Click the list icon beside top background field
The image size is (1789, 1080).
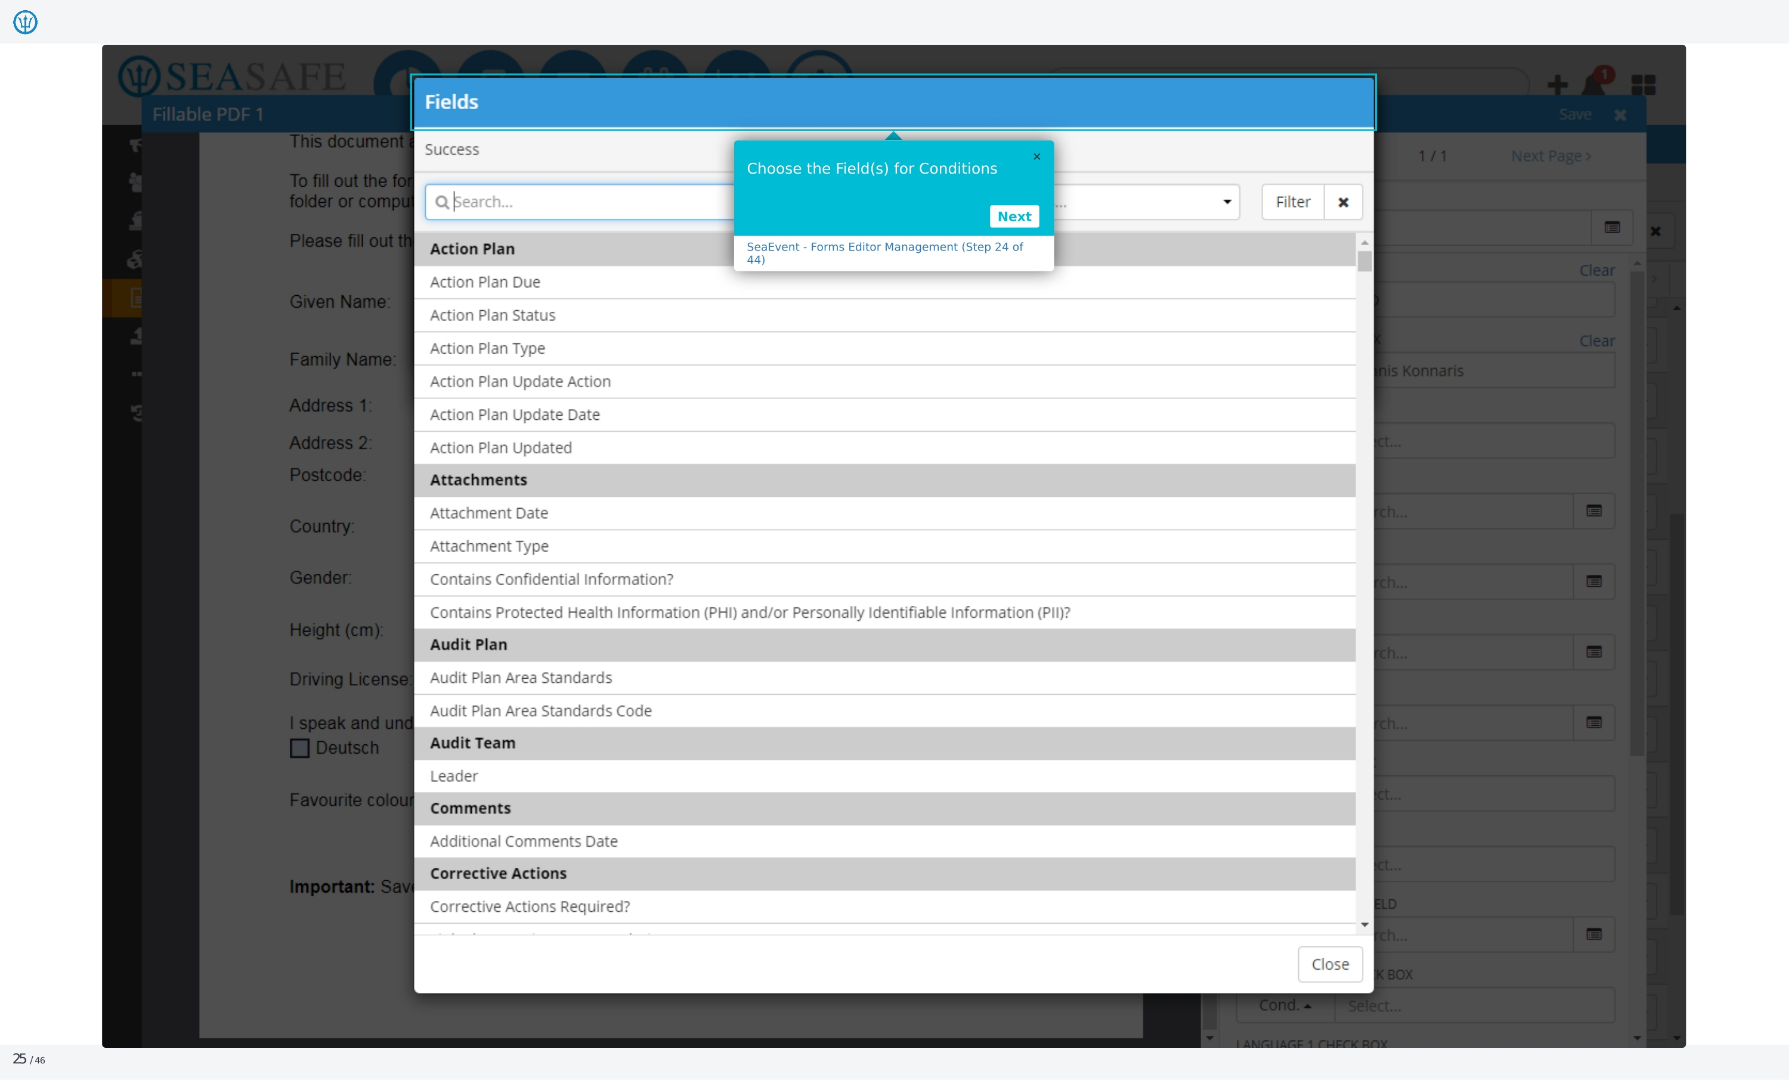pyautogui.click(x=1612, y=228)
